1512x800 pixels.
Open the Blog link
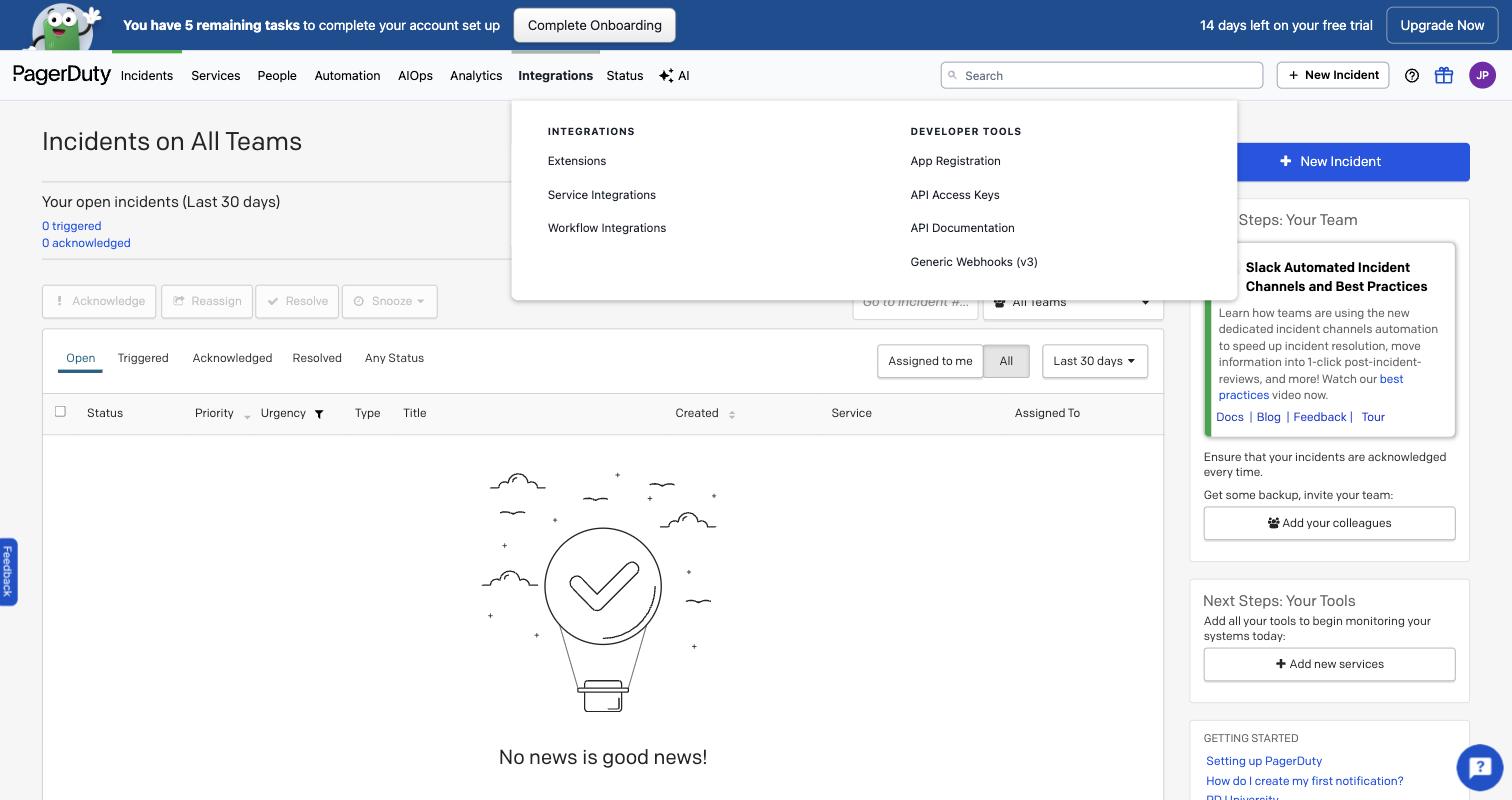1269,417
